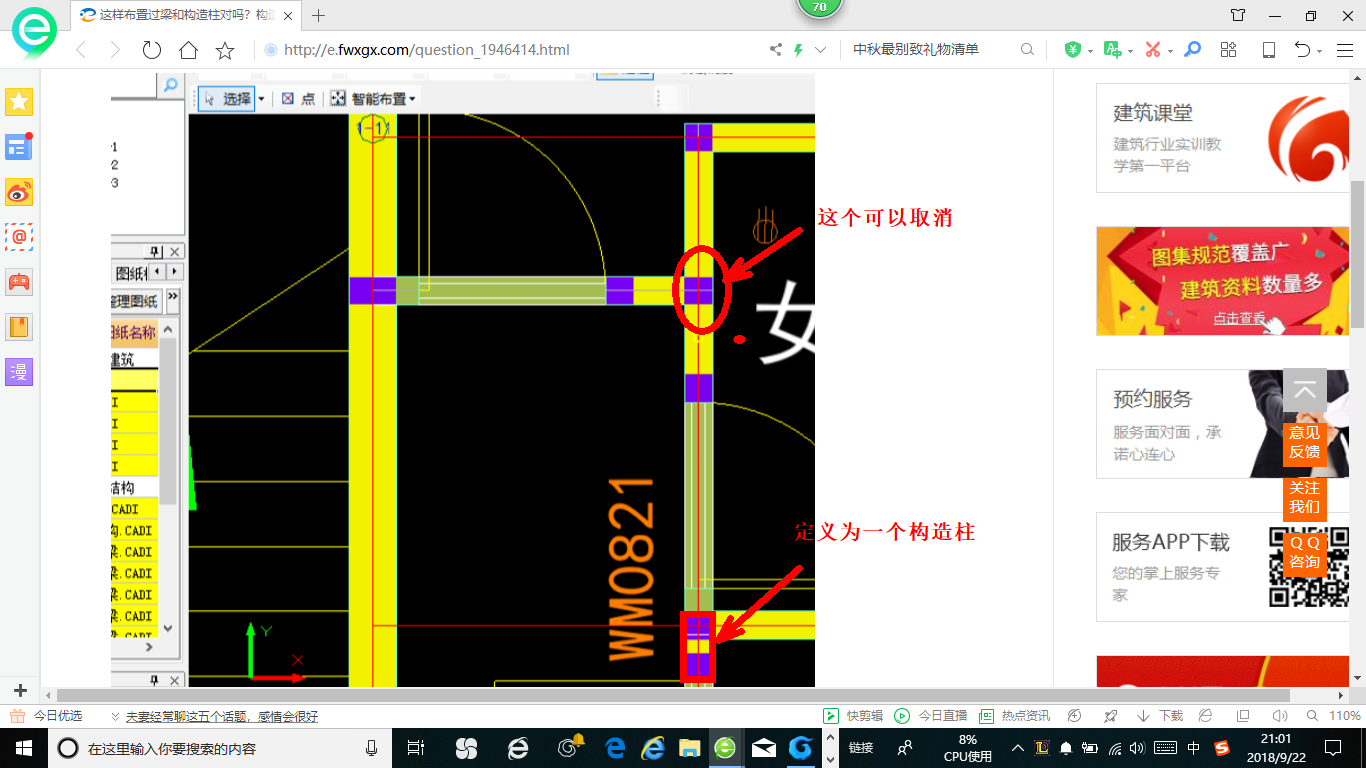Click the vertical page scrollbar
This screenshot has height=768, width=1366.
[1357, 254]
